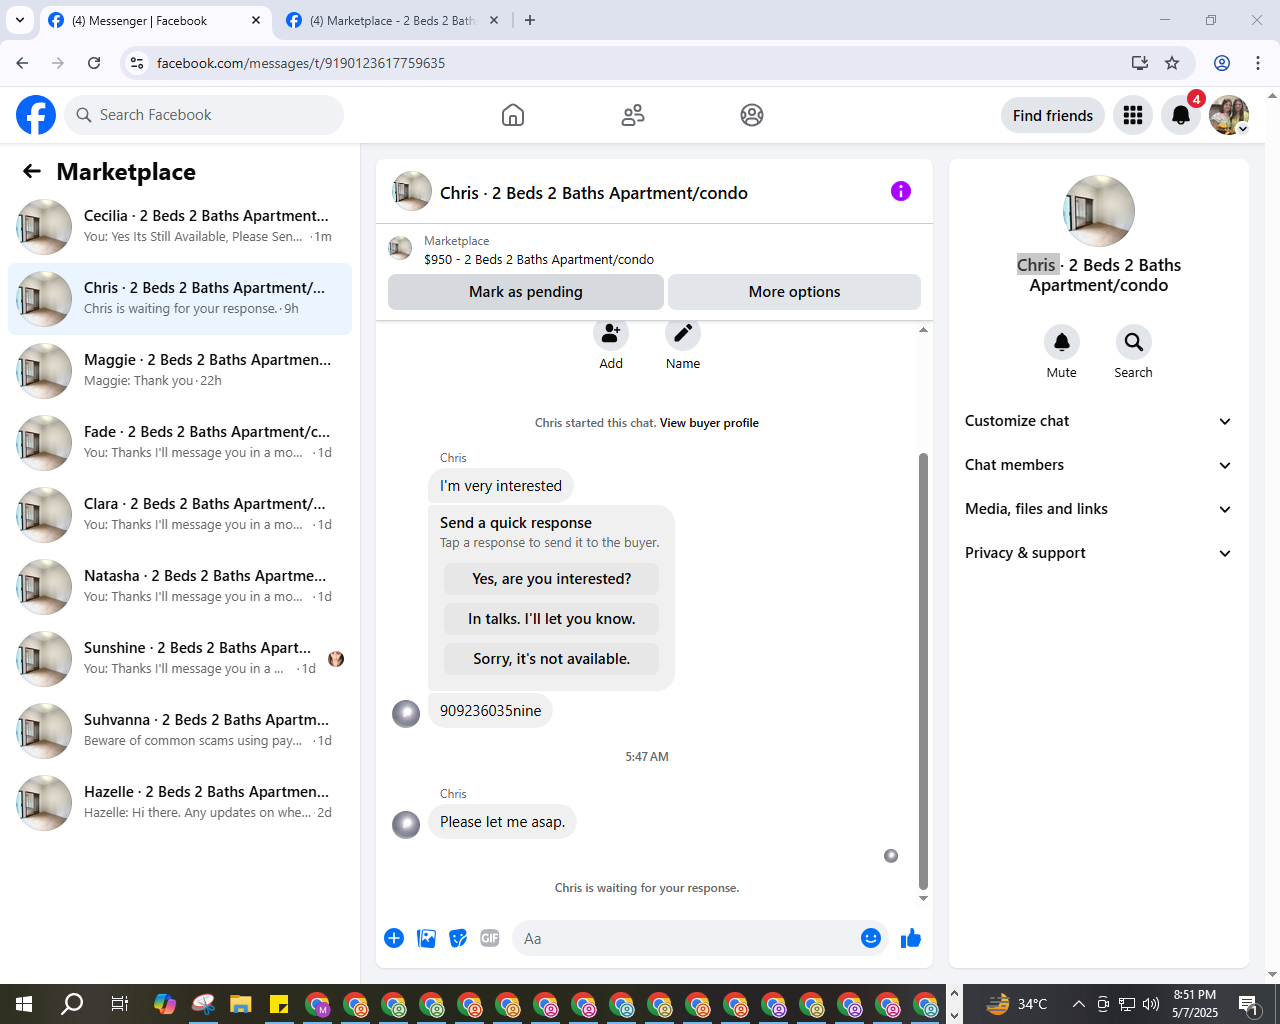Open a new browser tab
This screenshot has width=1280, height=1024.
[x=530, y=20]
